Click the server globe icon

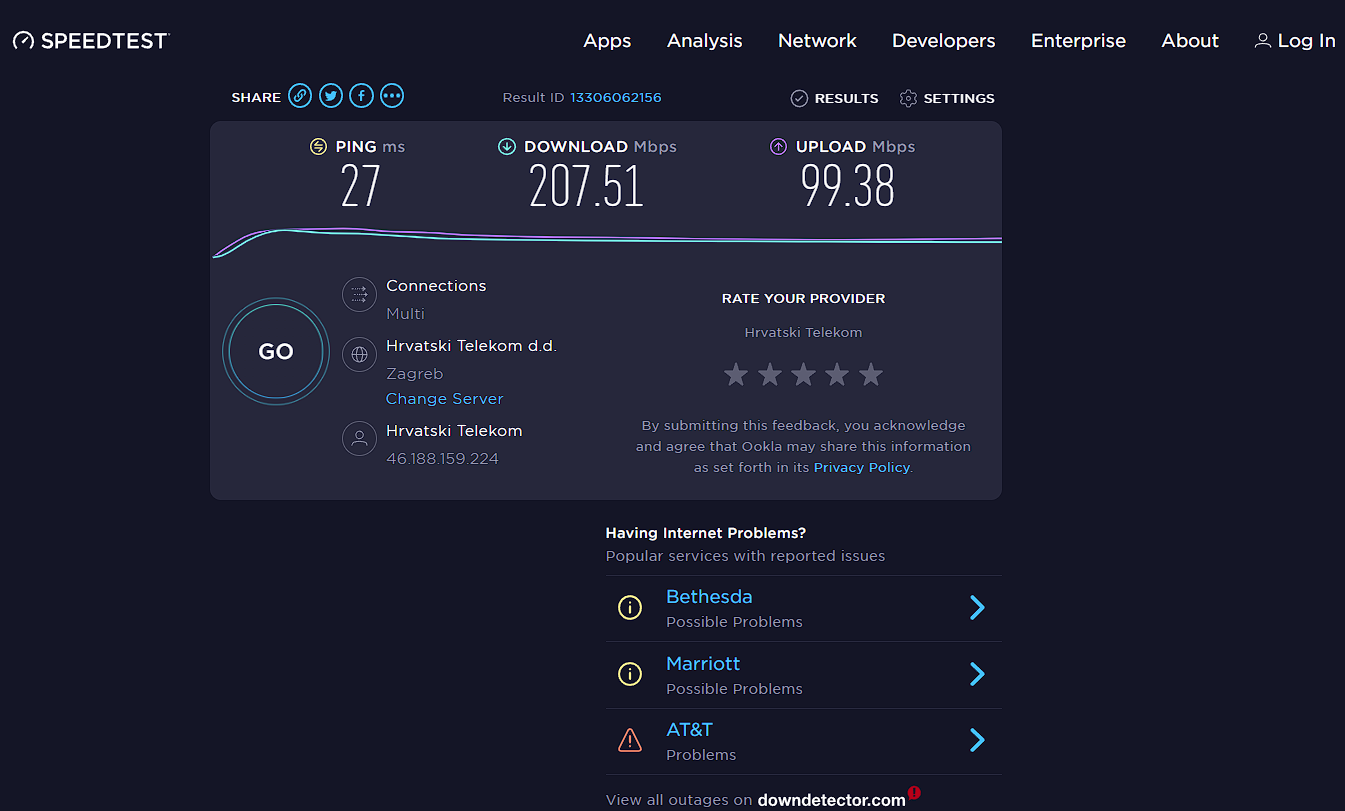359,355
